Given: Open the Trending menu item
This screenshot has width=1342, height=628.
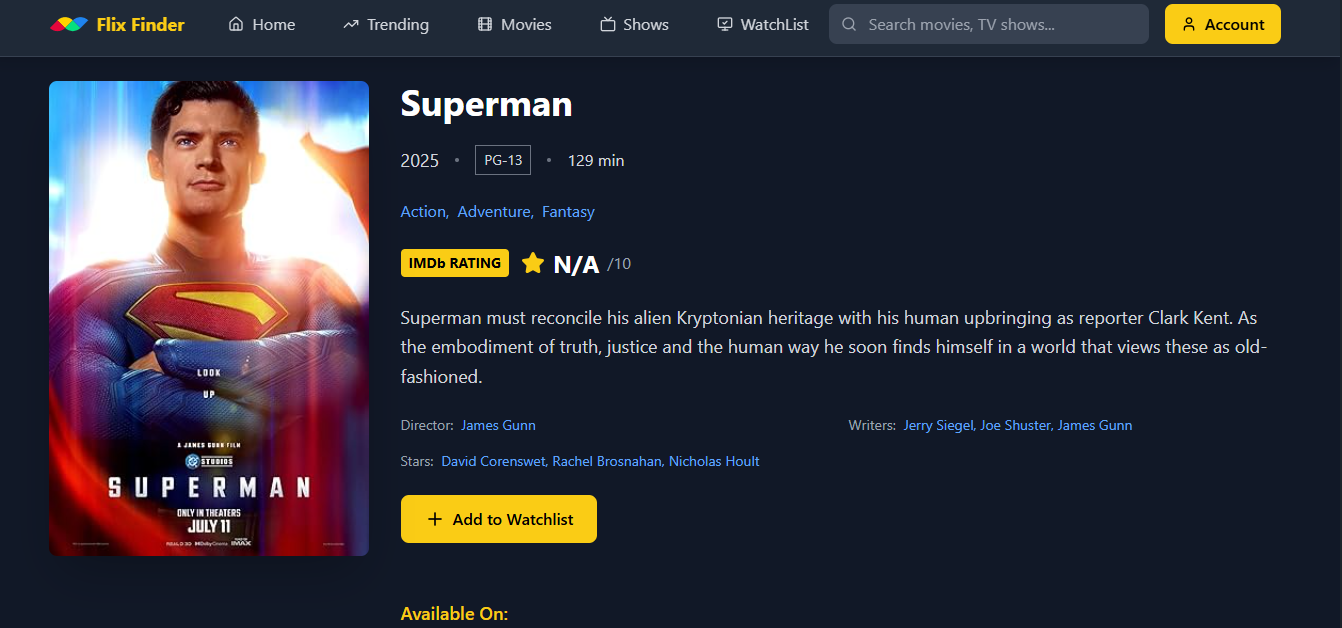Looking at the screenshot, I should 386,24.
